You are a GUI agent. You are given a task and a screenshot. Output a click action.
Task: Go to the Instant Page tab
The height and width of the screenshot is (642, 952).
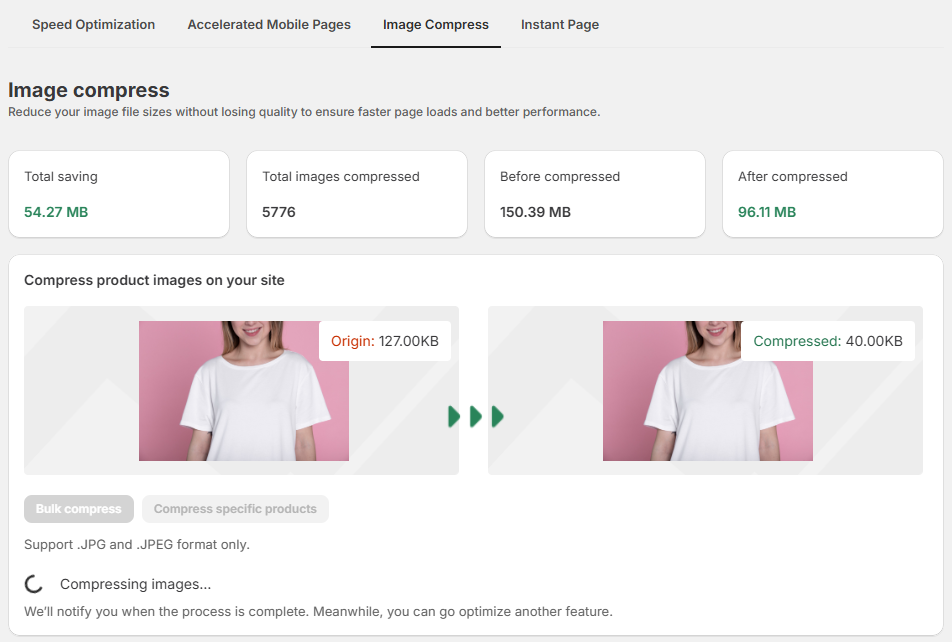coord(559,24)
